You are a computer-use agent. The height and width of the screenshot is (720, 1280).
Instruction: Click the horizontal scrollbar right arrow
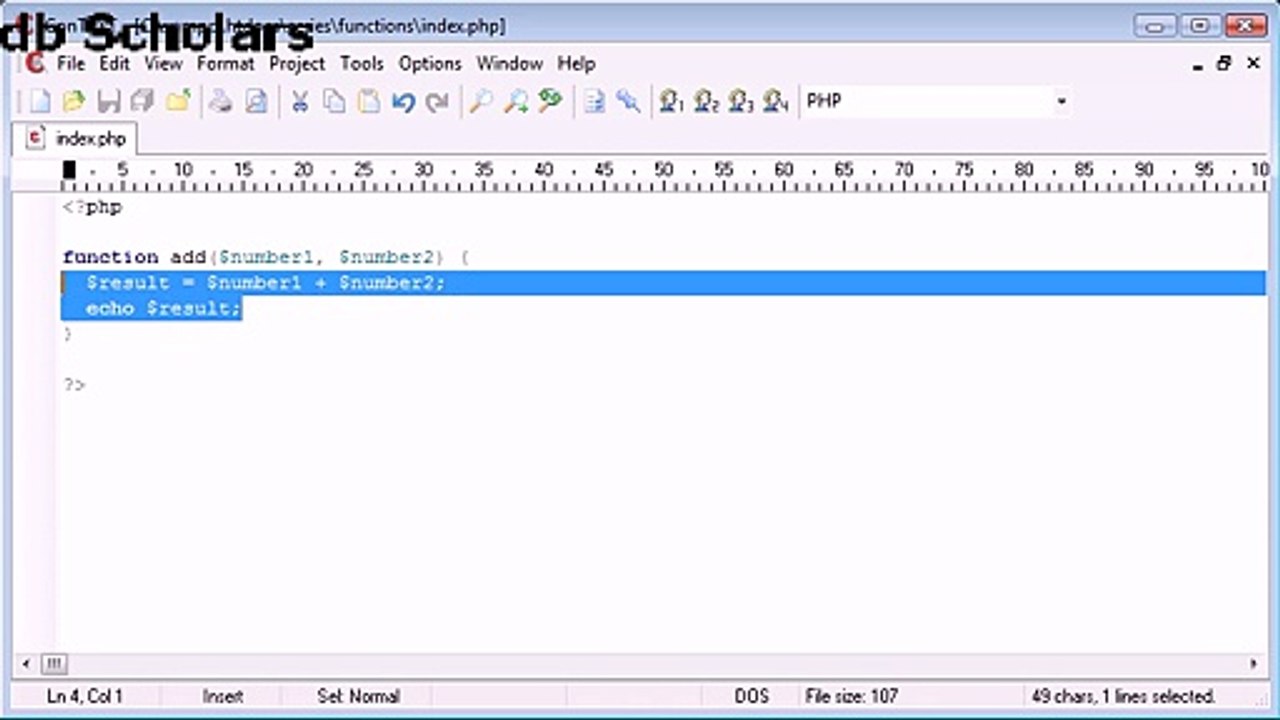(x=1254, y=663)
